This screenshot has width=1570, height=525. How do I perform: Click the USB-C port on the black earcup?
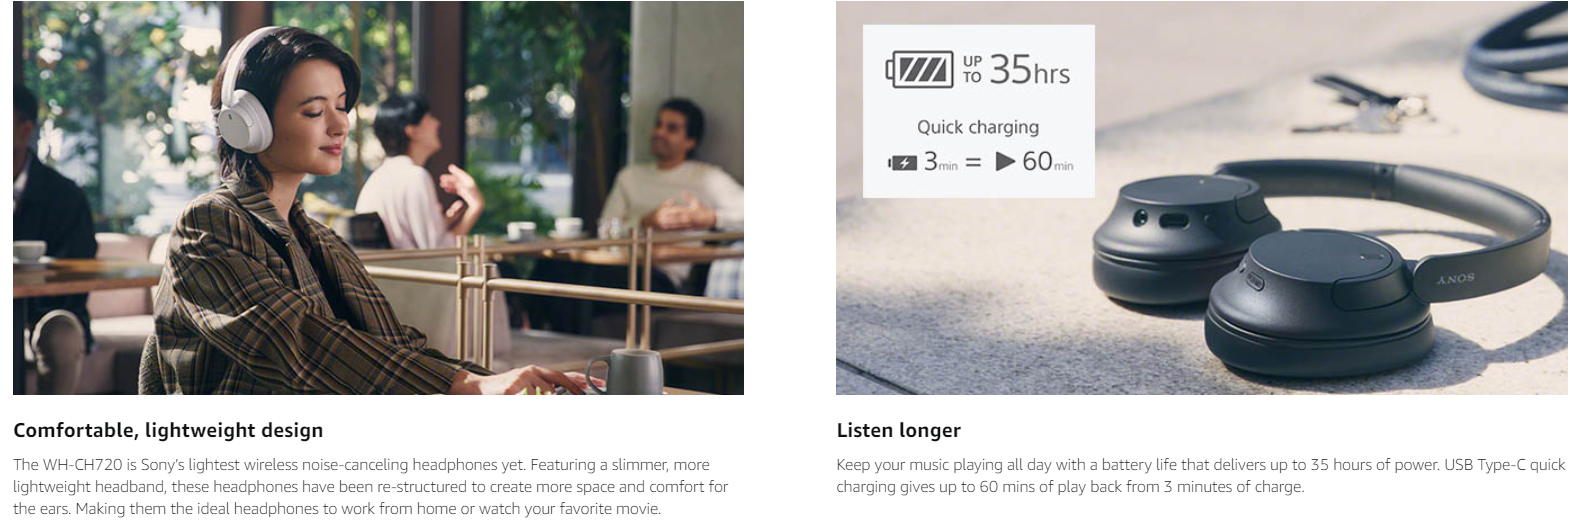(1174, 220)
